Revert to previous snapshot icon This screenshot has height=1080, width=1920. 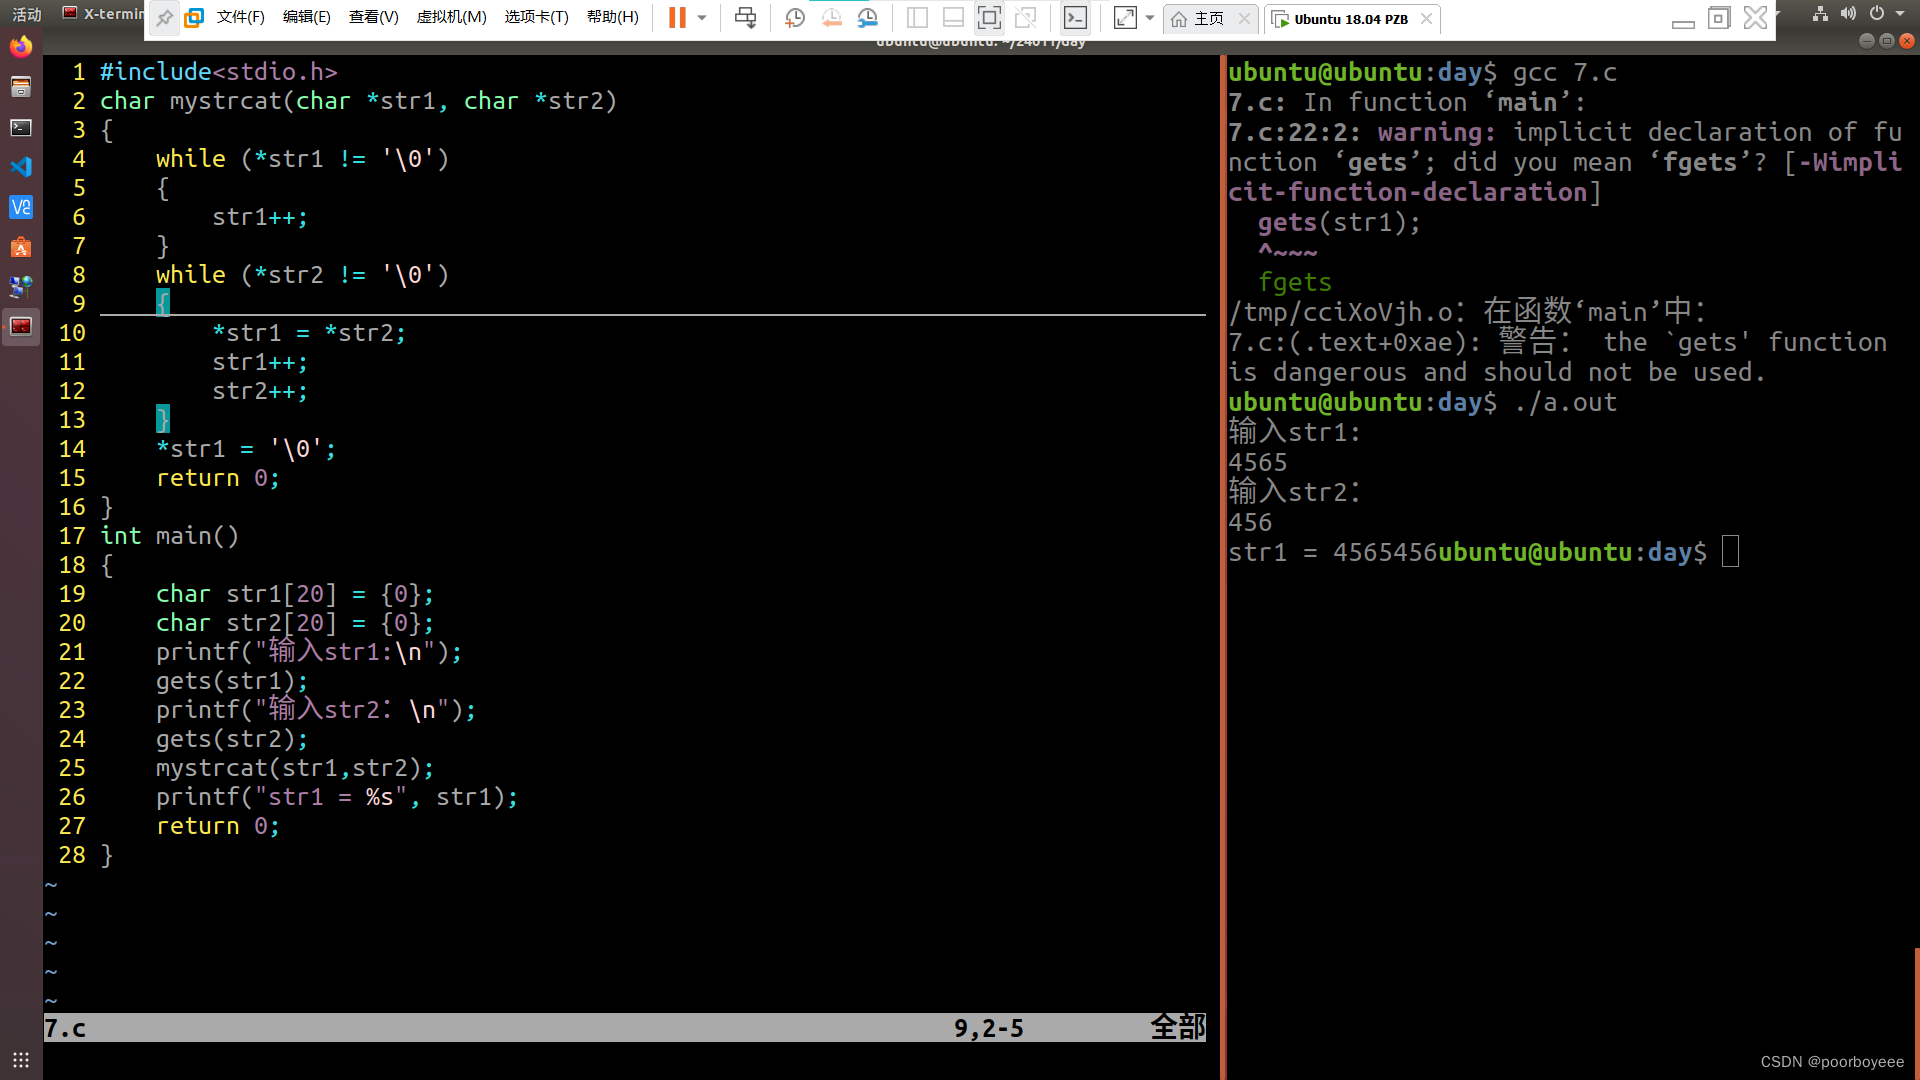coord(831,18)
